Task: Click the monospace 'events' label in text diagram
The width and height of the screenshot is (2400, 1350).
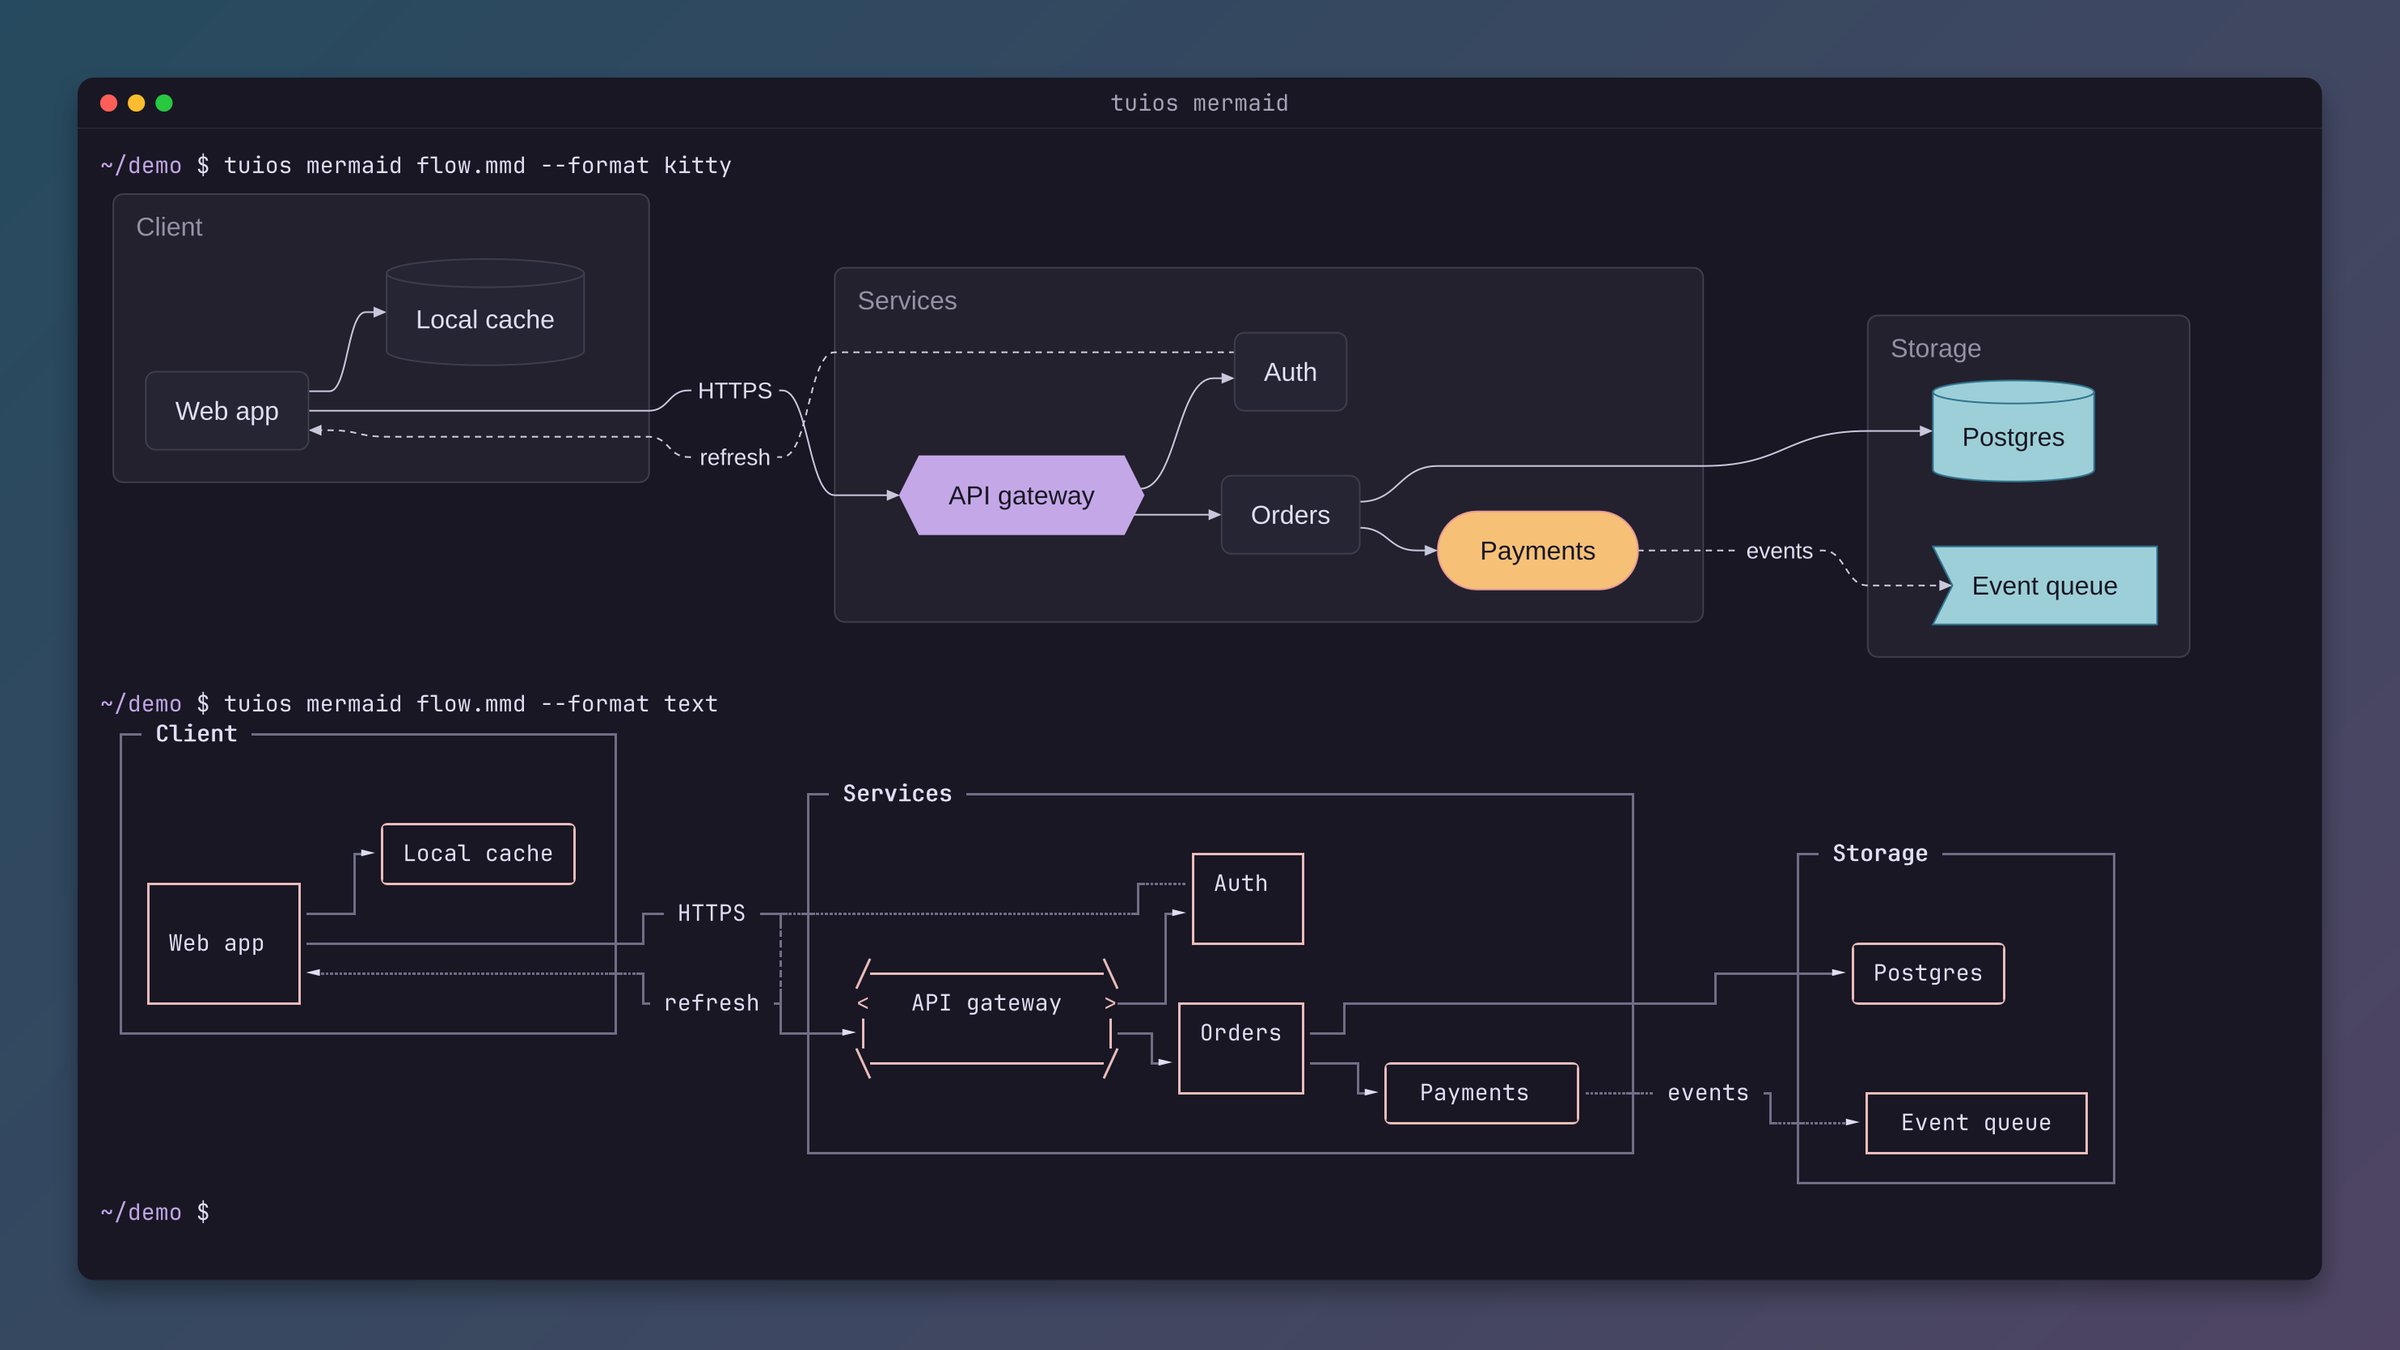Action: click(1708, 1093)
